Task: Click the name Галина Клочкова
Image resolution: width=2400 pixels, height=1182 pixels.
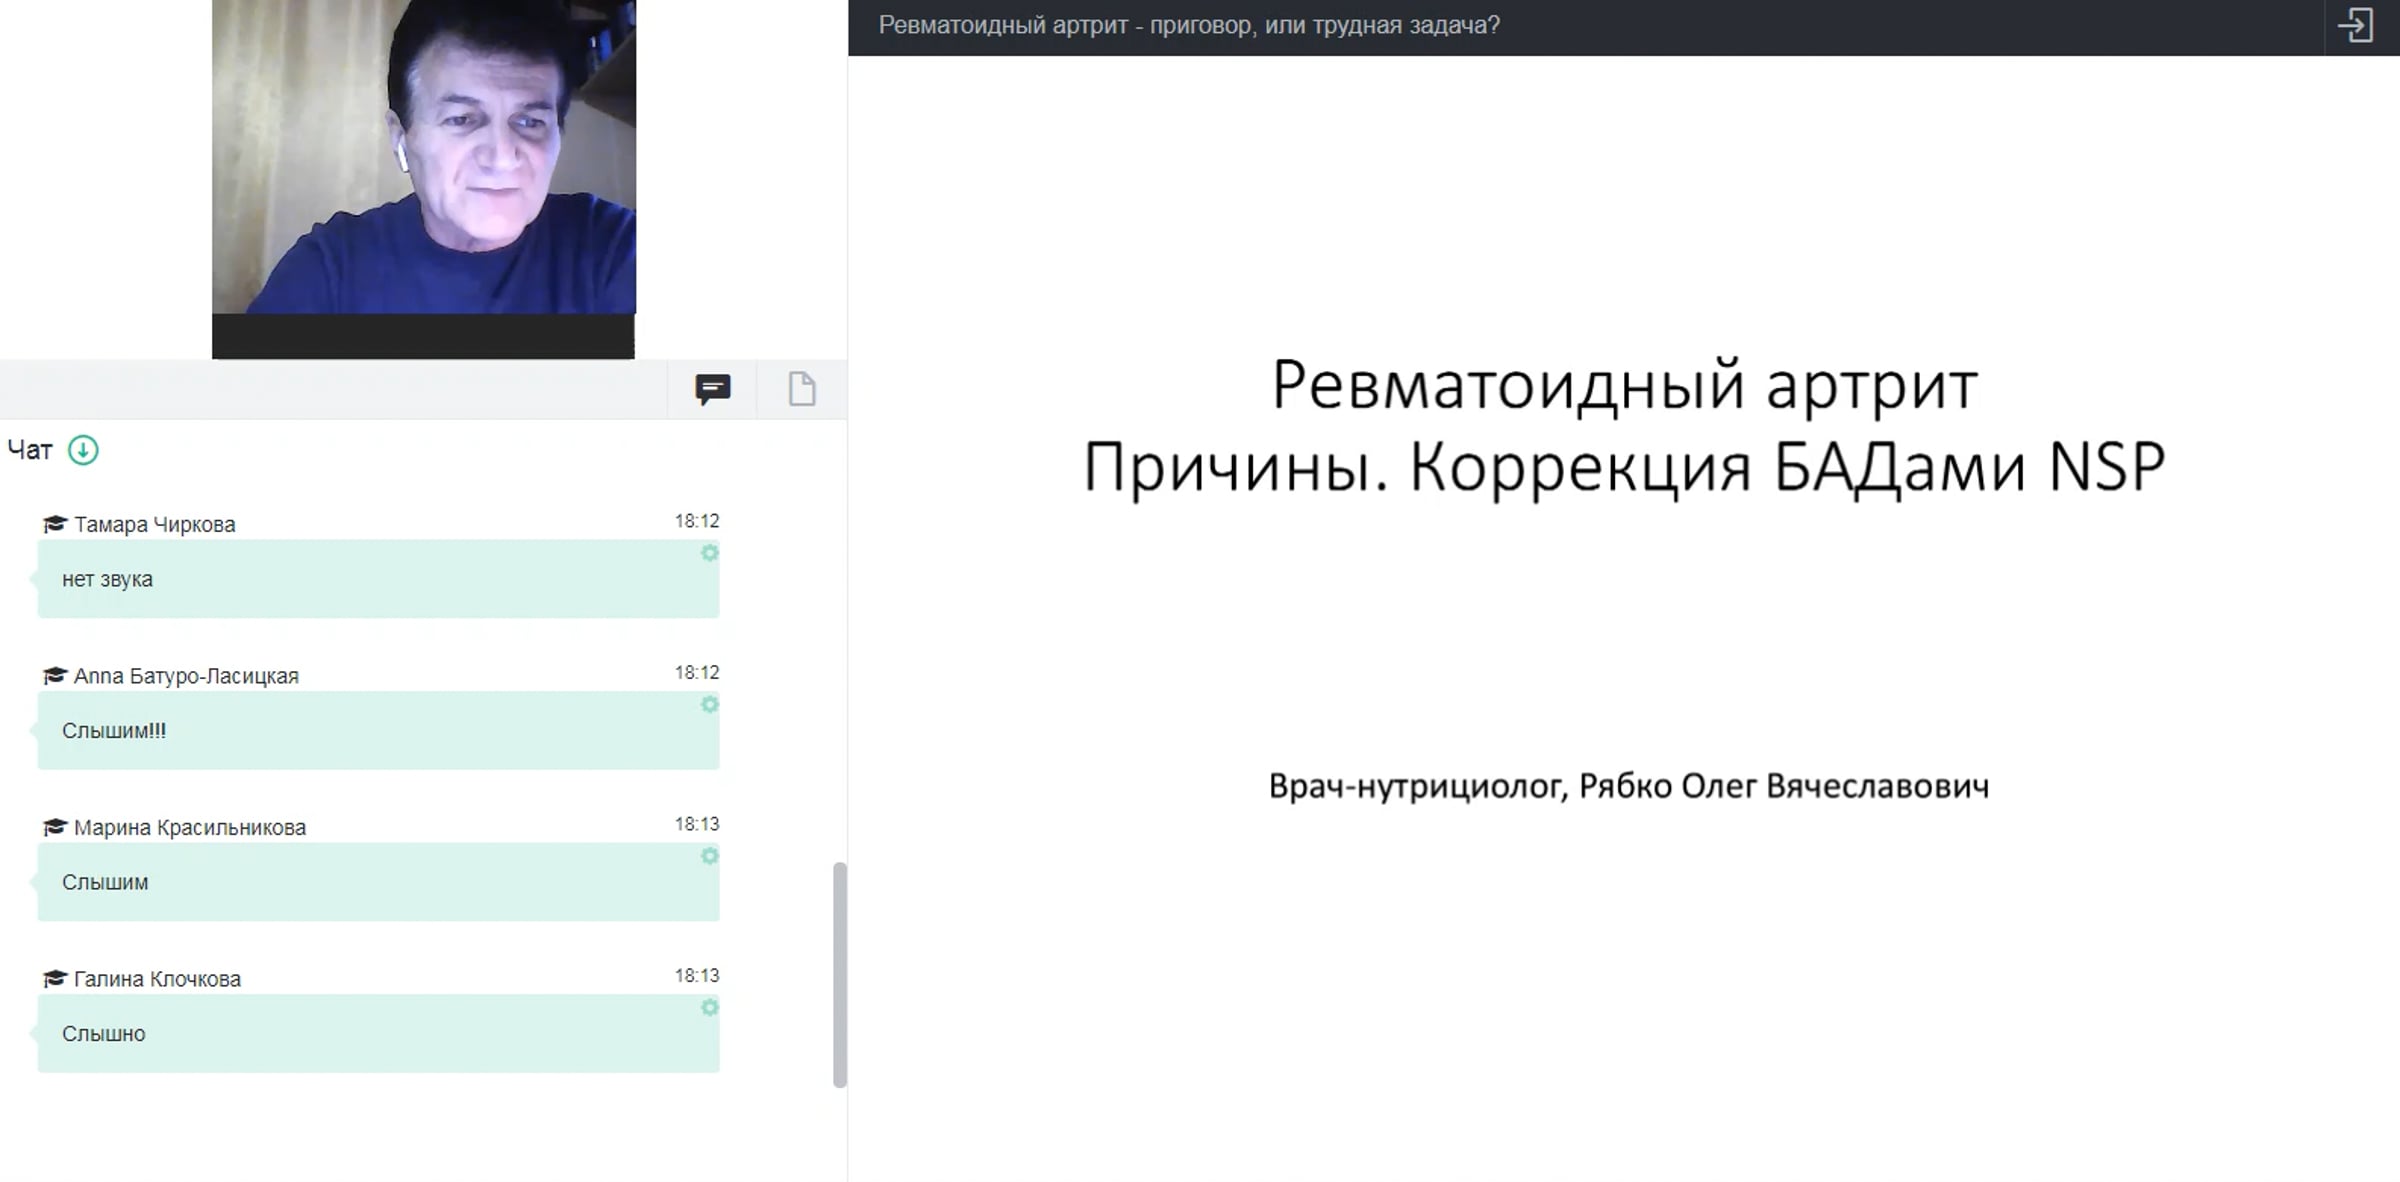Action: 157,979
